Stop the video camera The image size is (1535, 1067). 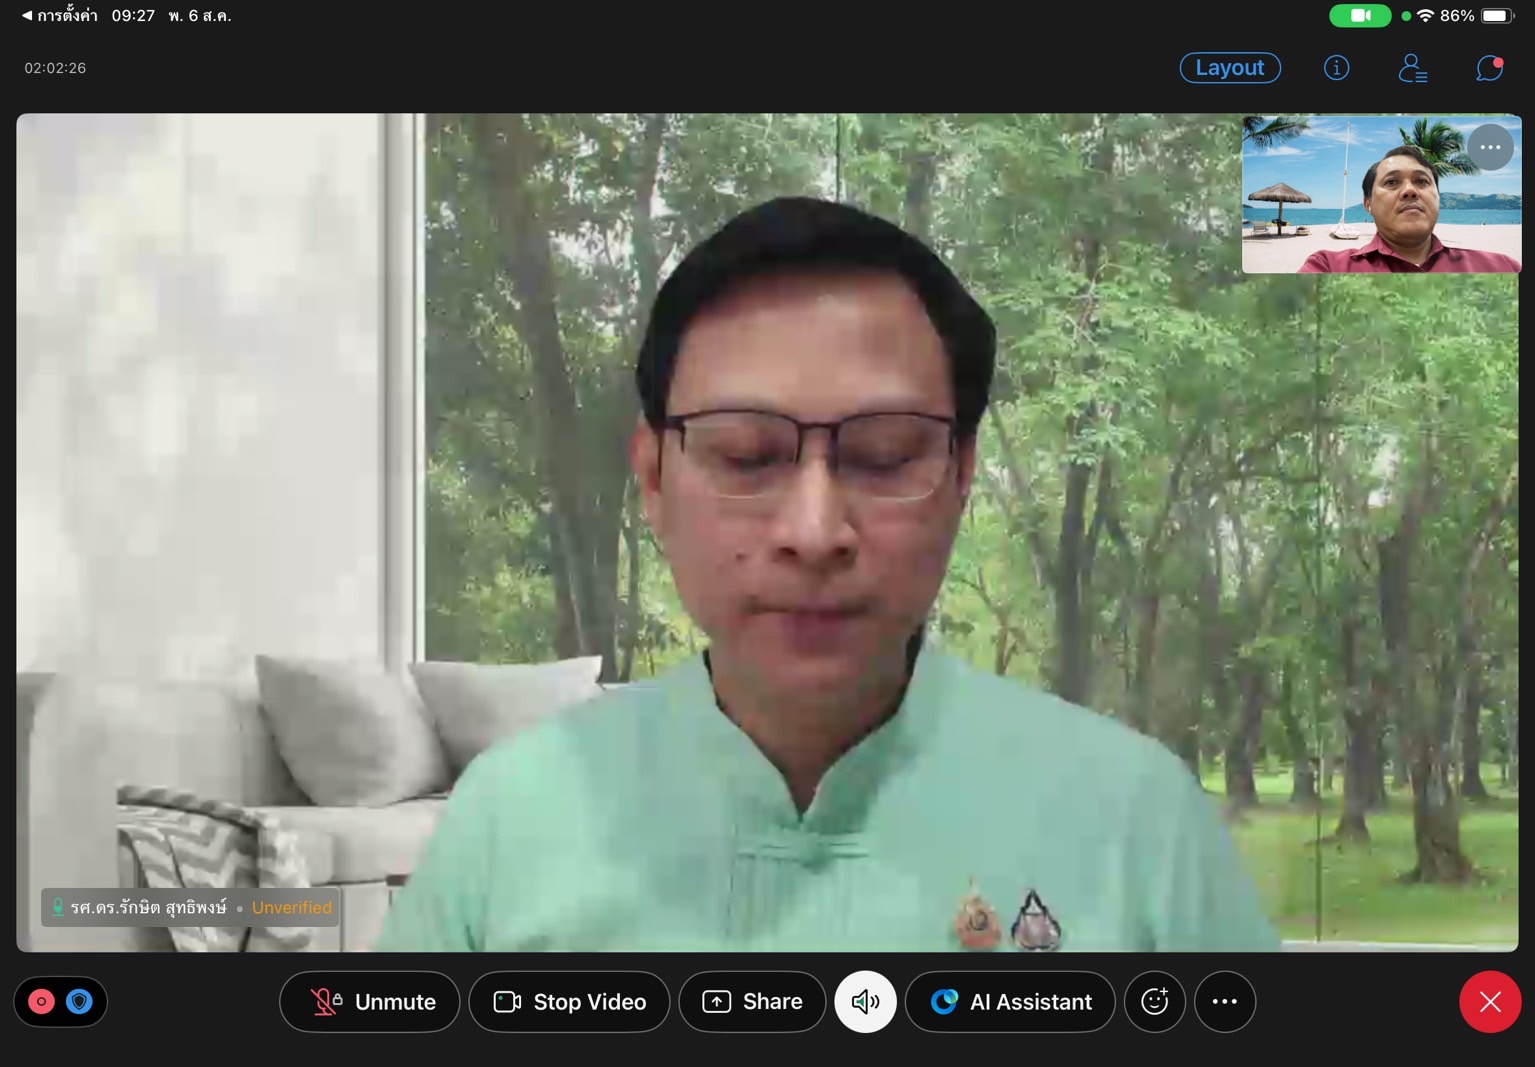pos(569,1001)
